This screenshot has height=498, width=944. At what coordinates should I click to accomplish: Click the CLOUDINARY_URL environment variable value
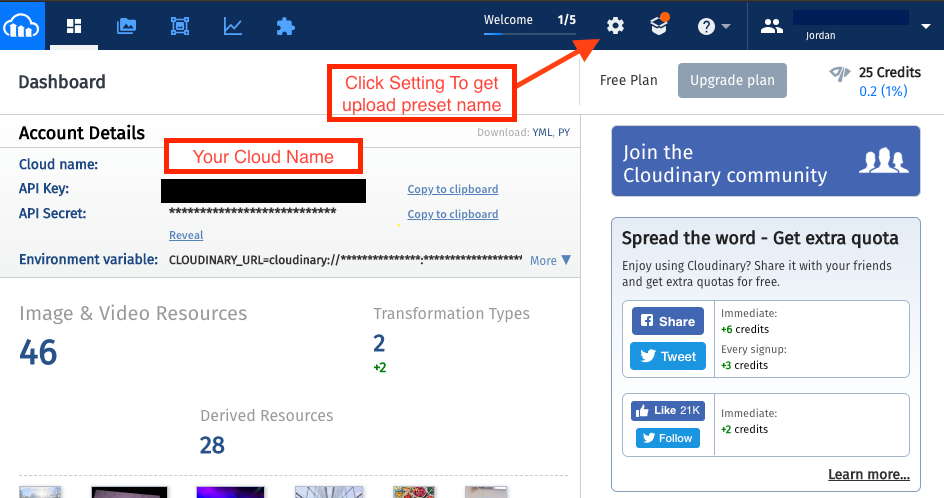346,260
